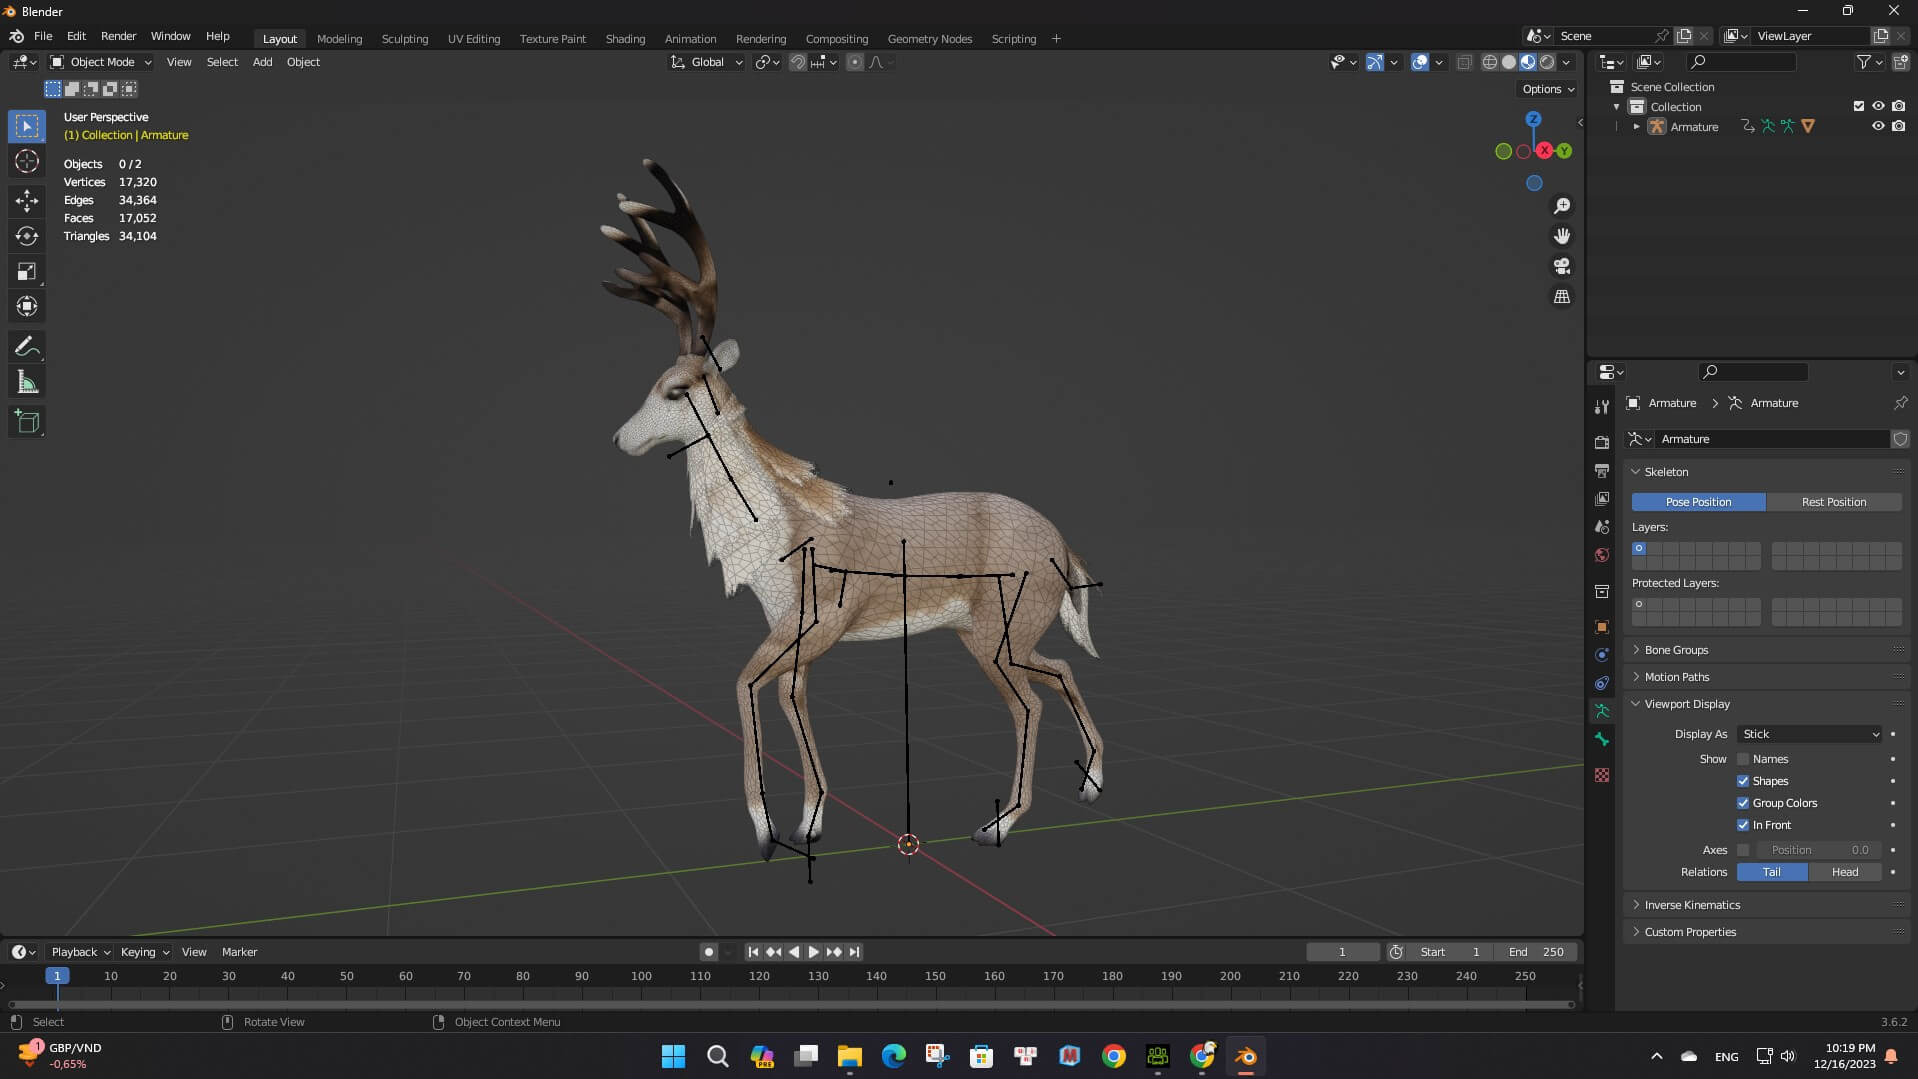
Task: Enable the Names checkbox
Action: pos(1743,759)
